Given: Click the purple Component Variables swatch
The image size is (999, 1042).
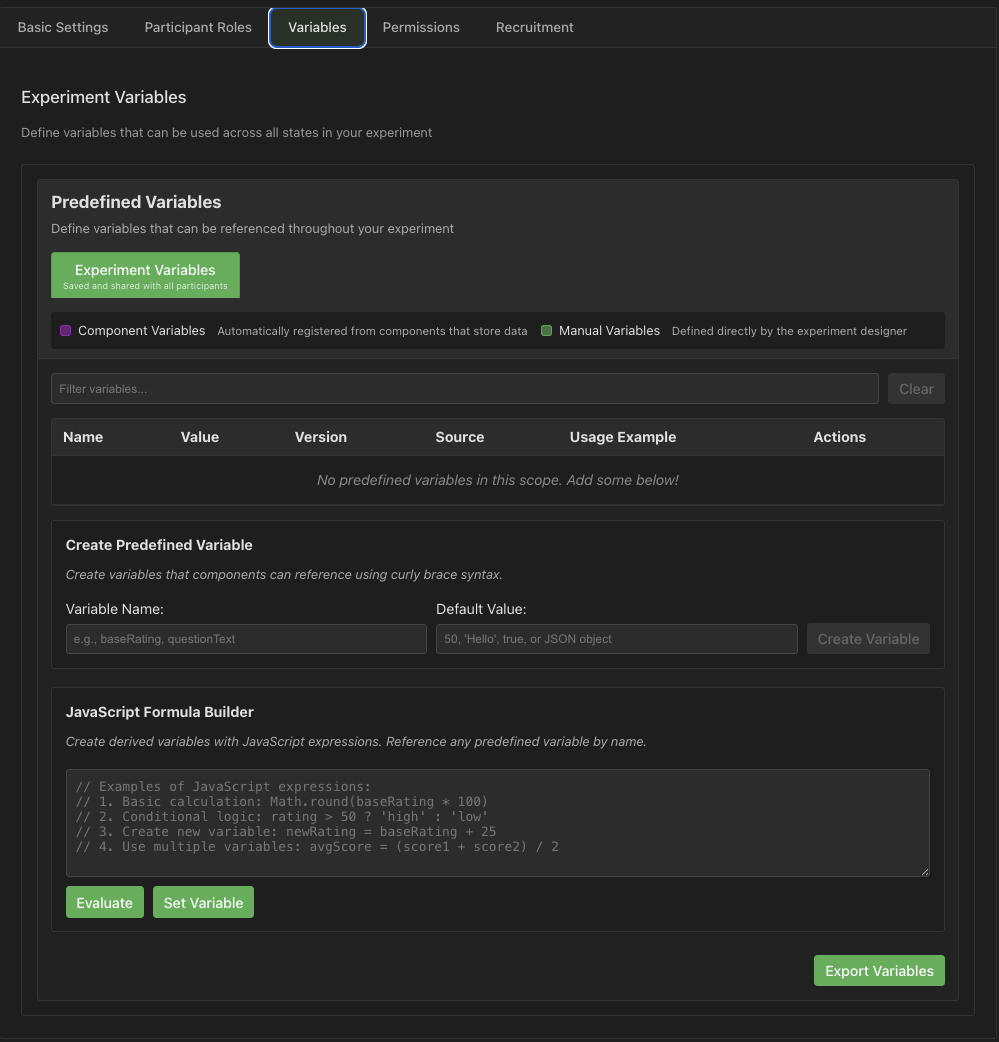Looking at the screenshot, I should 66,331.
